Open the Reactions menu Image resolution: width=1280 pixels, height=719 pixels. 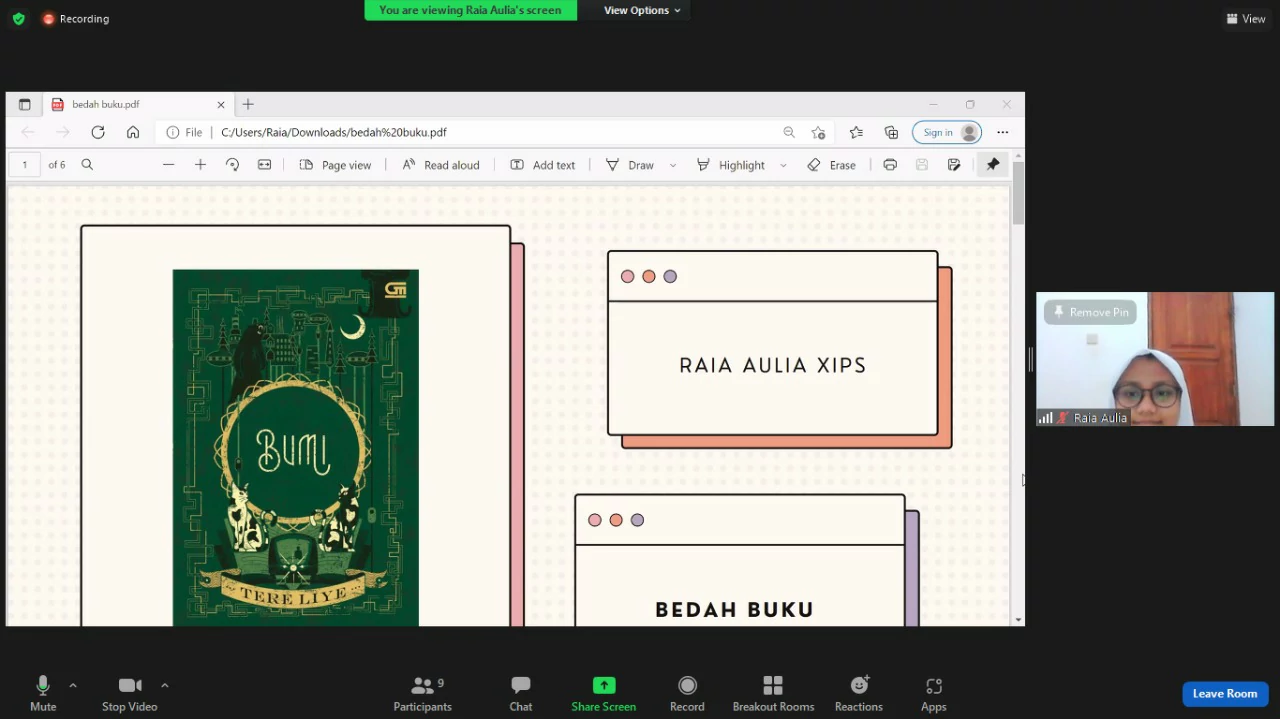pos(859,693)
